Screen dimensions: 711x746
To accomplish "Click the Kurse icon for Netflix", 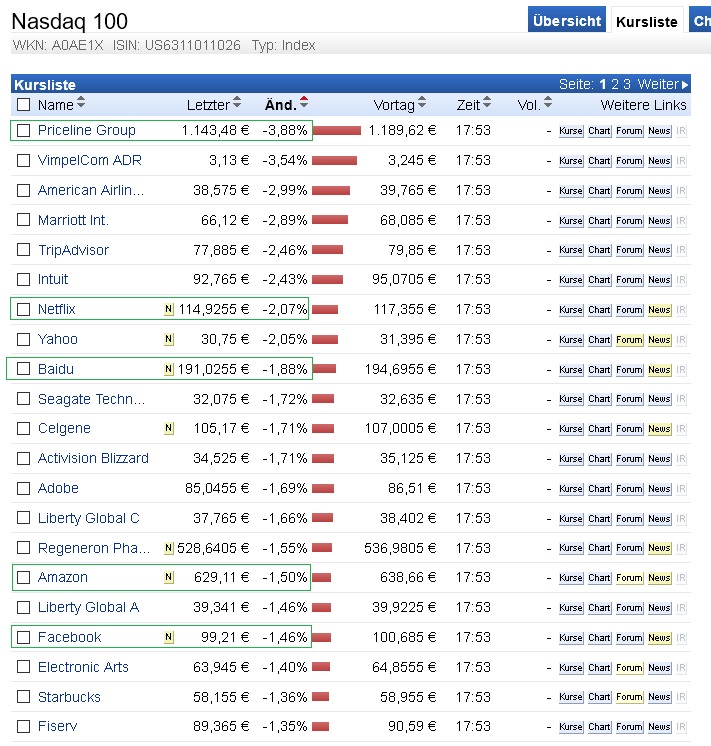I will (x=570, y=310).
